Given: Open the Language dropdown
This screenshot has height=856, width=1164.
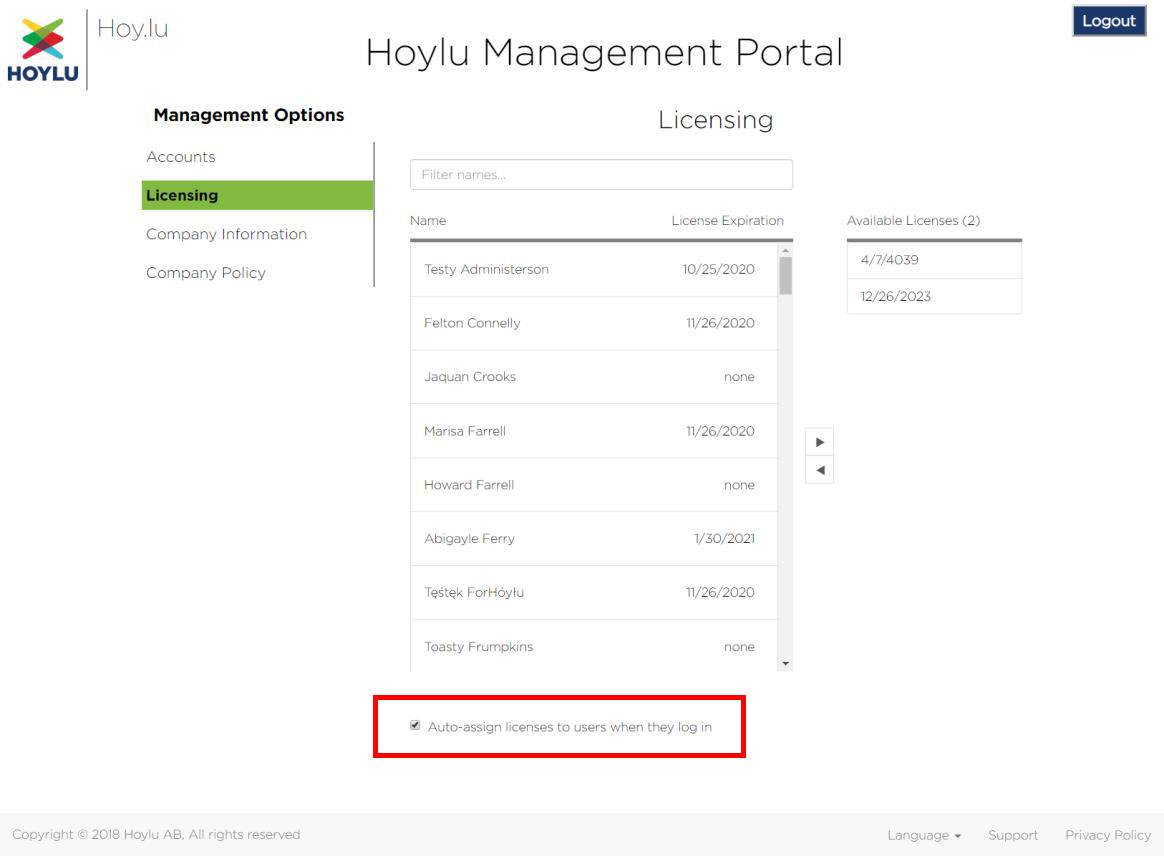Looking at the screenshot, I should pos(924,835).
